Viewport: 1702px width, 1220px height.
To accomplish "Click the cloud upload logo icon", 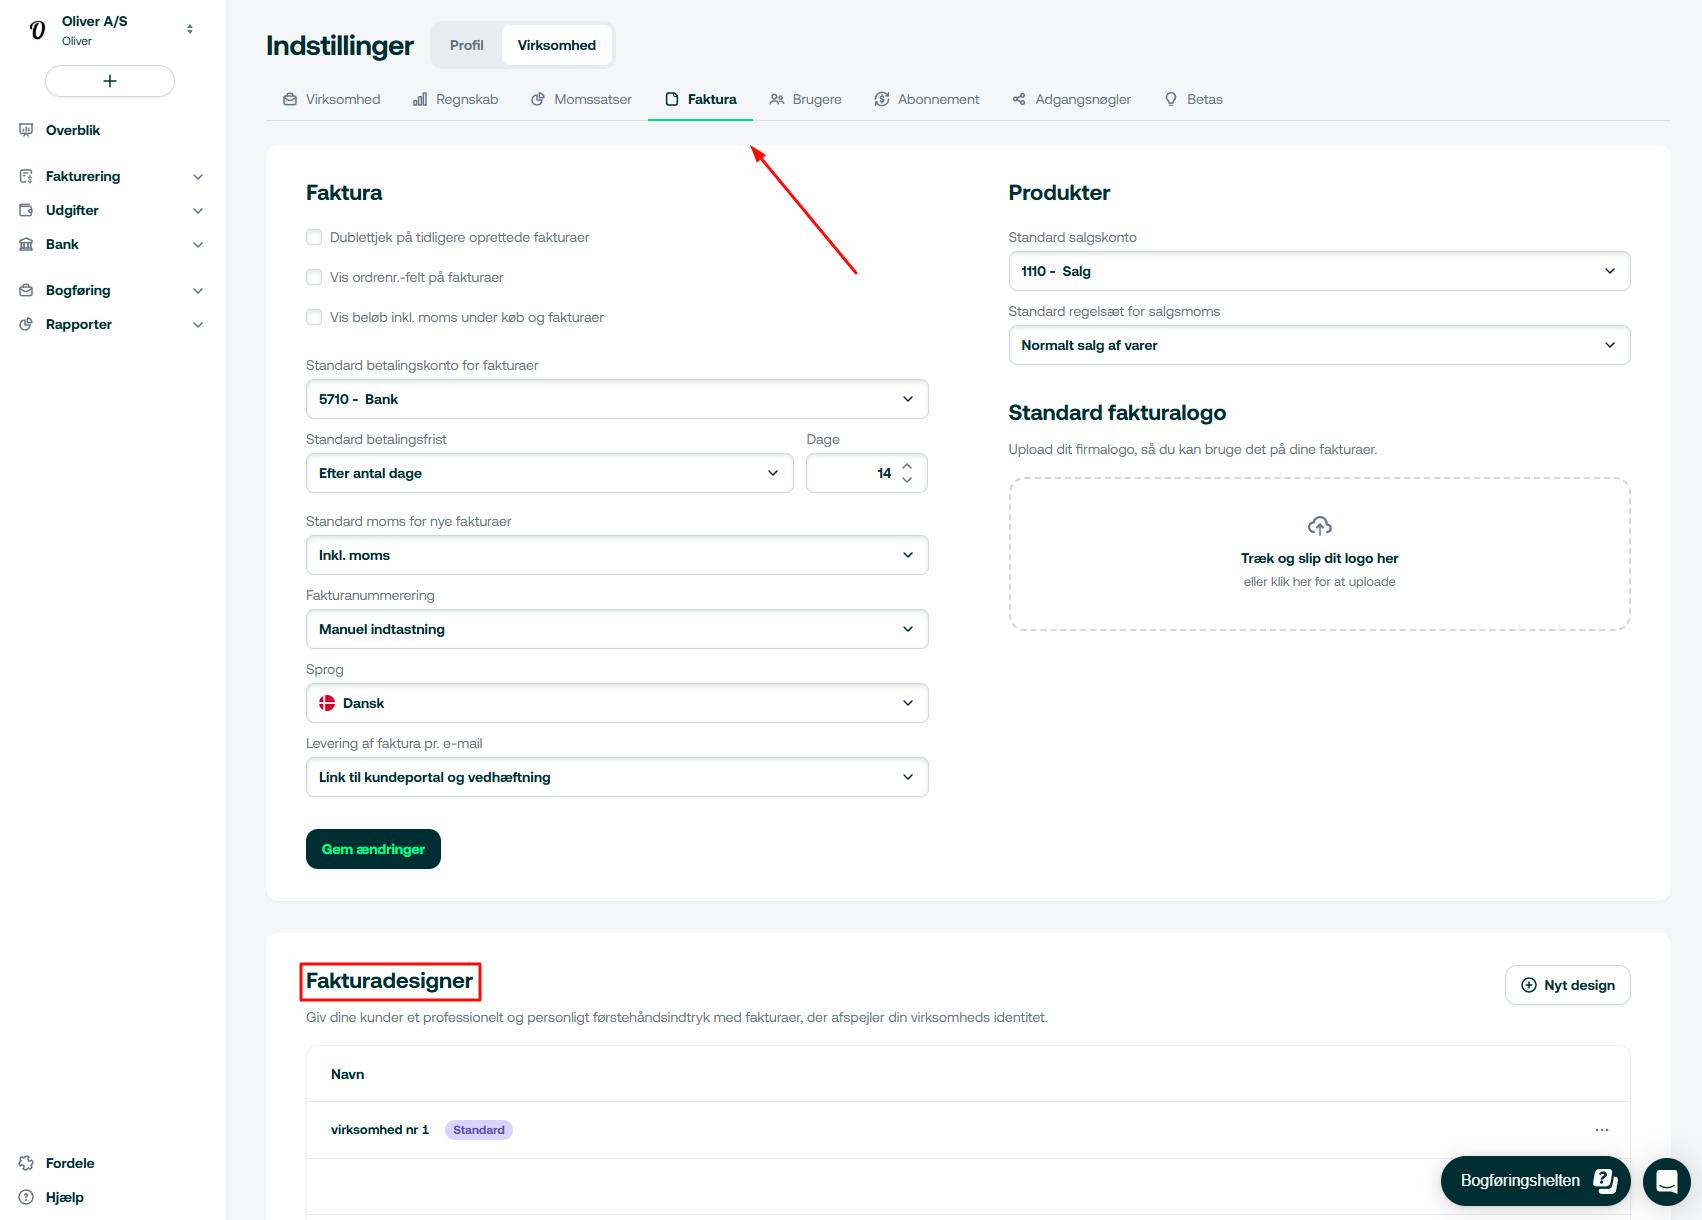I will click(1319, 526).
